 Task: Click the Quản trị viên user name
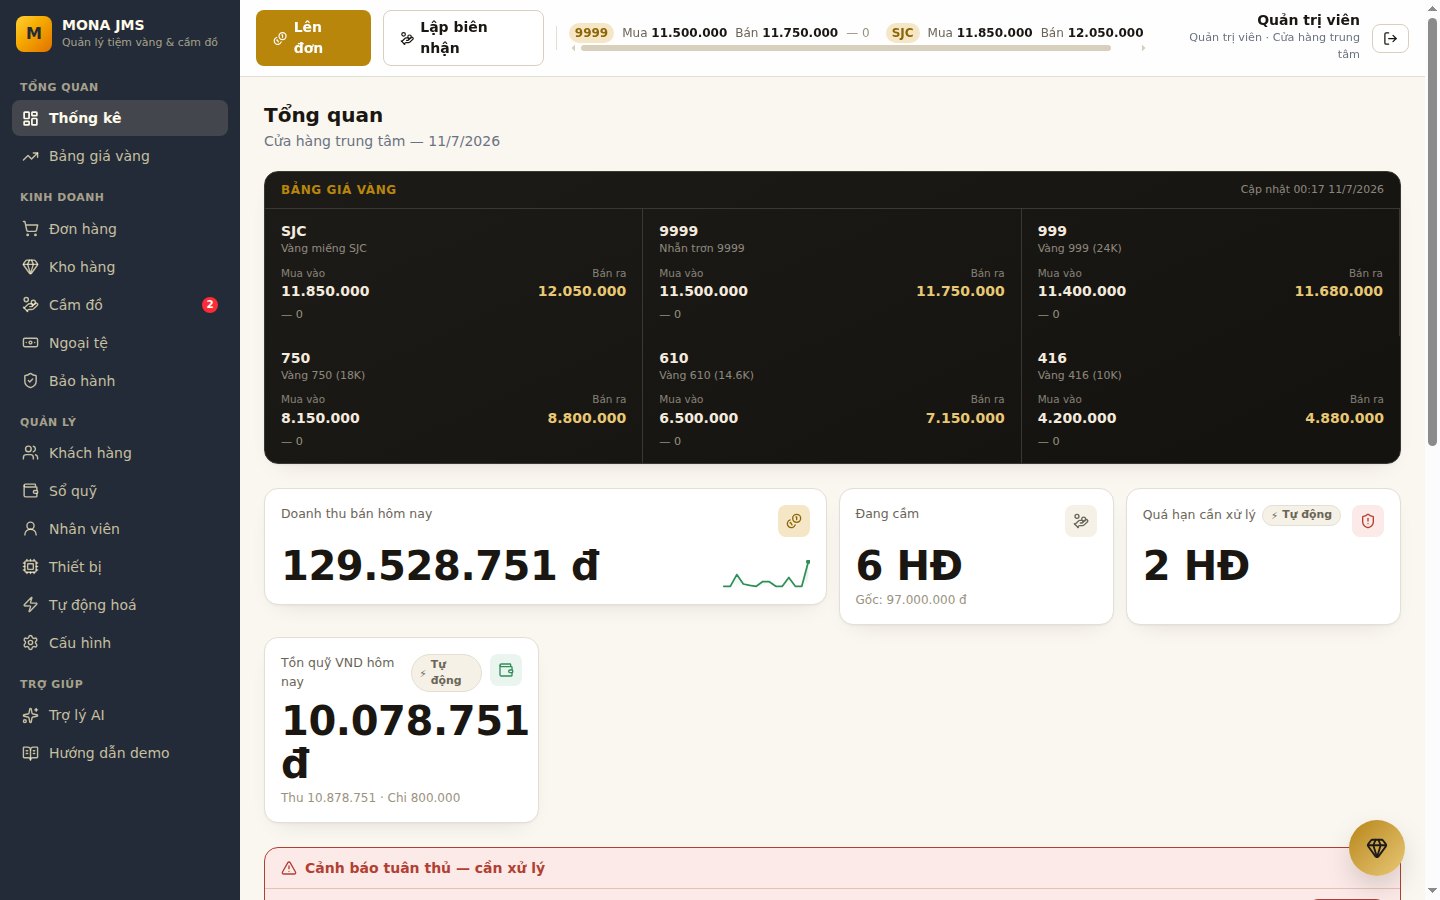pyautogui.click(x=1308, y=20)
